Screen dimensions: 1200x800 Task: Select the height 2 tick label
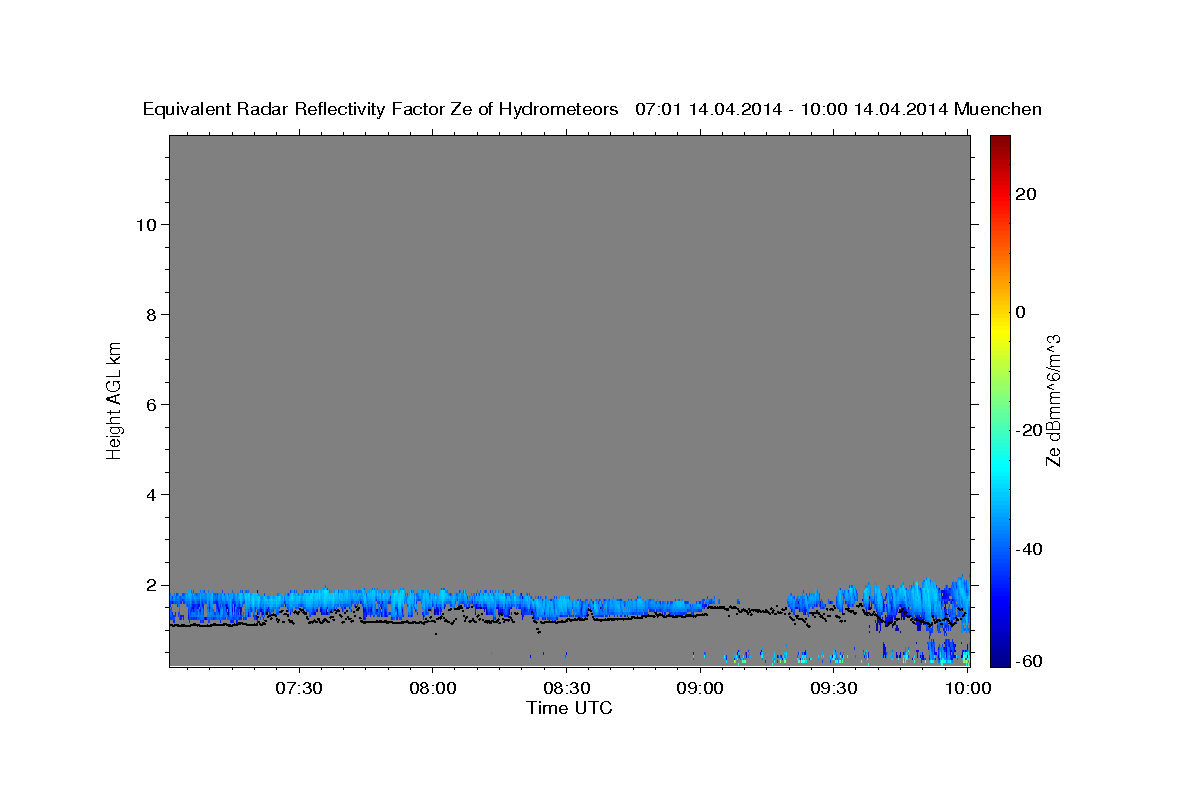pyautogui.click(x=152, y=585)
